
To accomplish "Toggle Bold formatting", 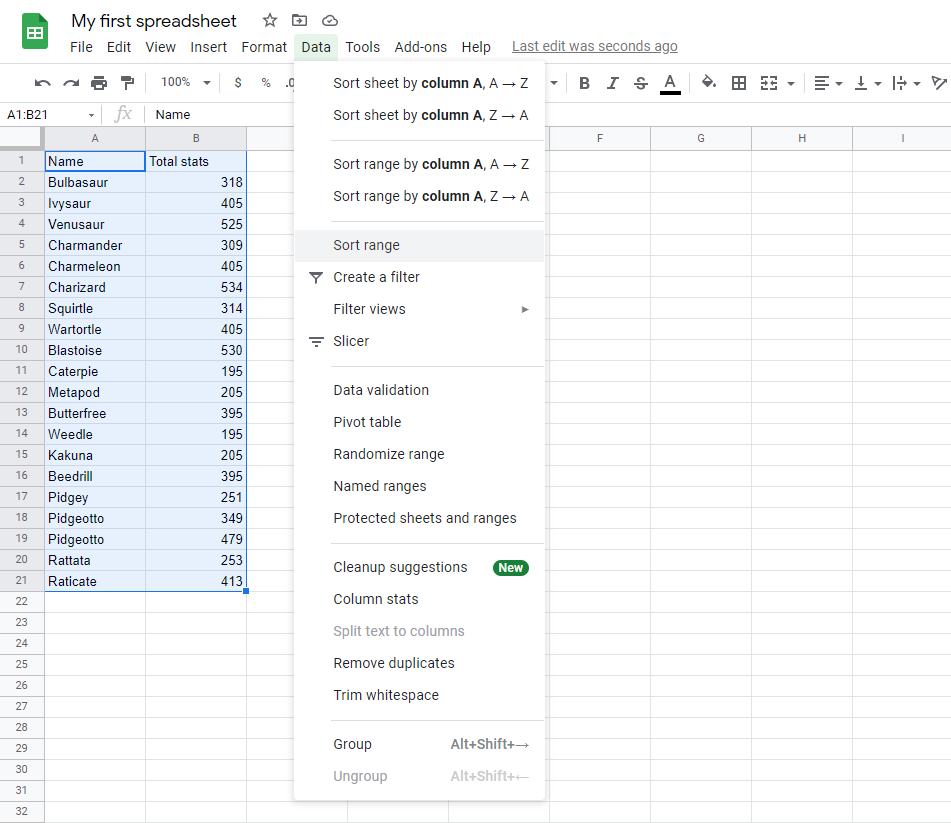I will point(585,83).
